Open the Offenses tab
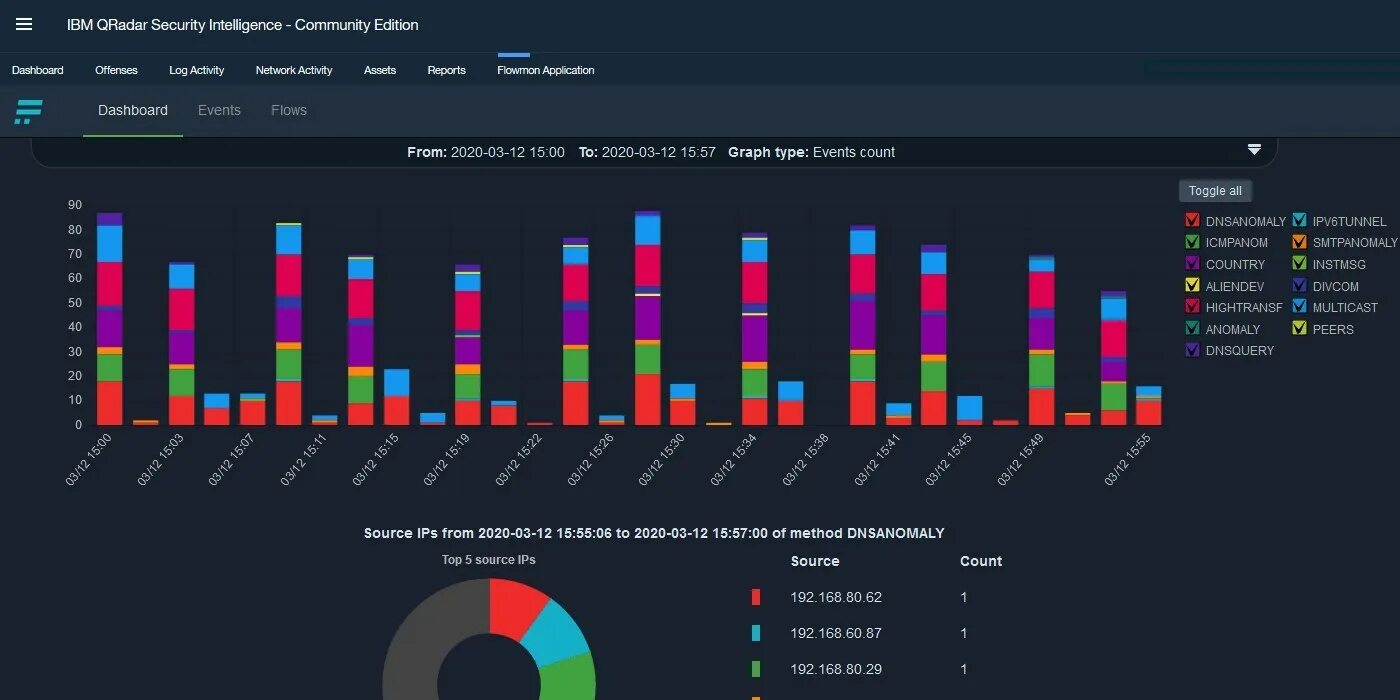This screenshot has height=700, width=1400. tap(116, 70)
